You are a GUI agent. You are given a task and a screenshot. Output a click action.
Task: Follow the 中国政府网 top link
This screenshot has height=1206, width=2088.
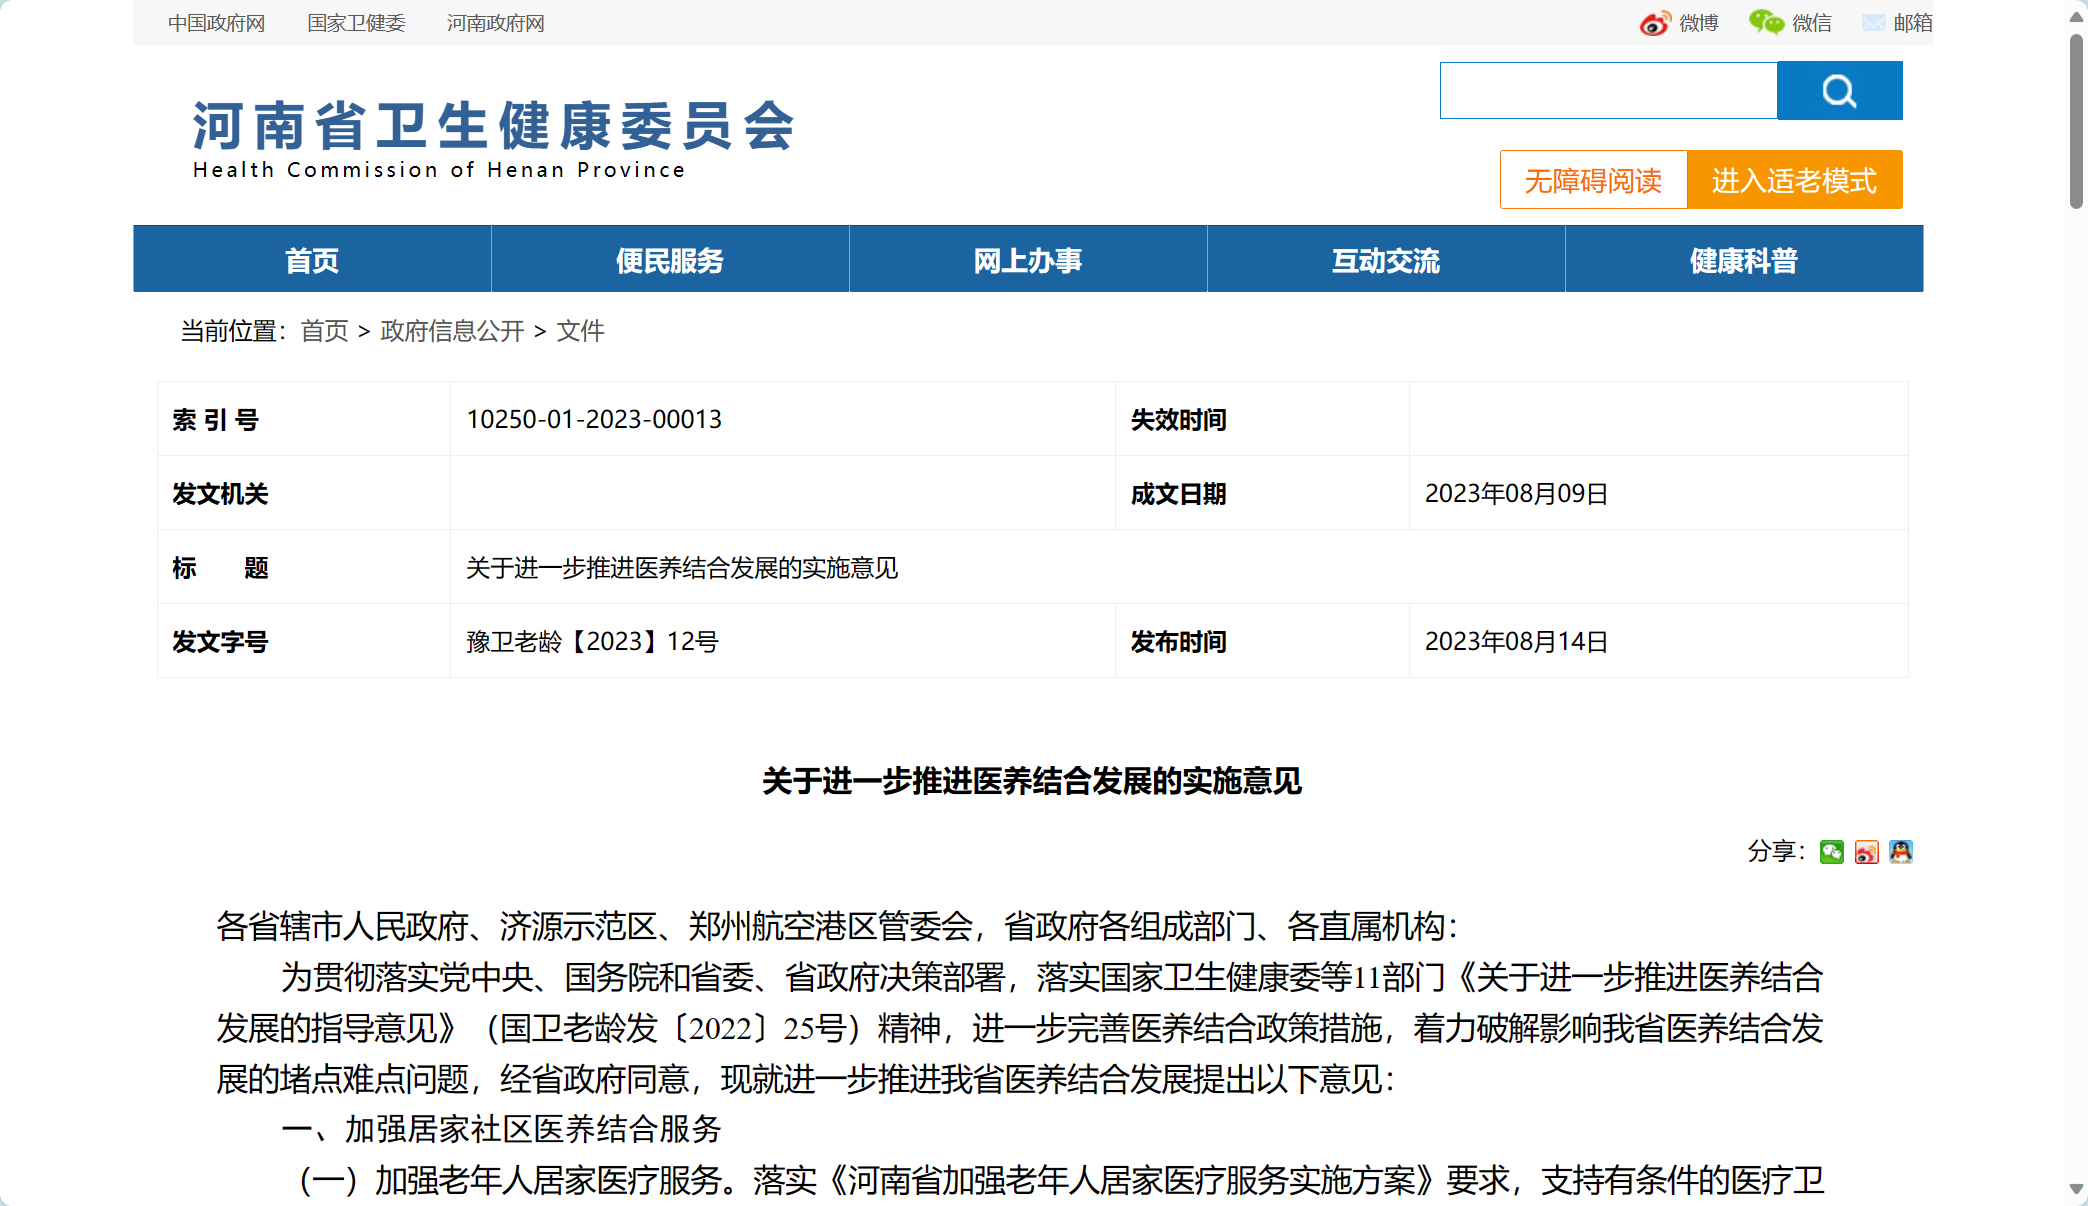pos(216,23)
